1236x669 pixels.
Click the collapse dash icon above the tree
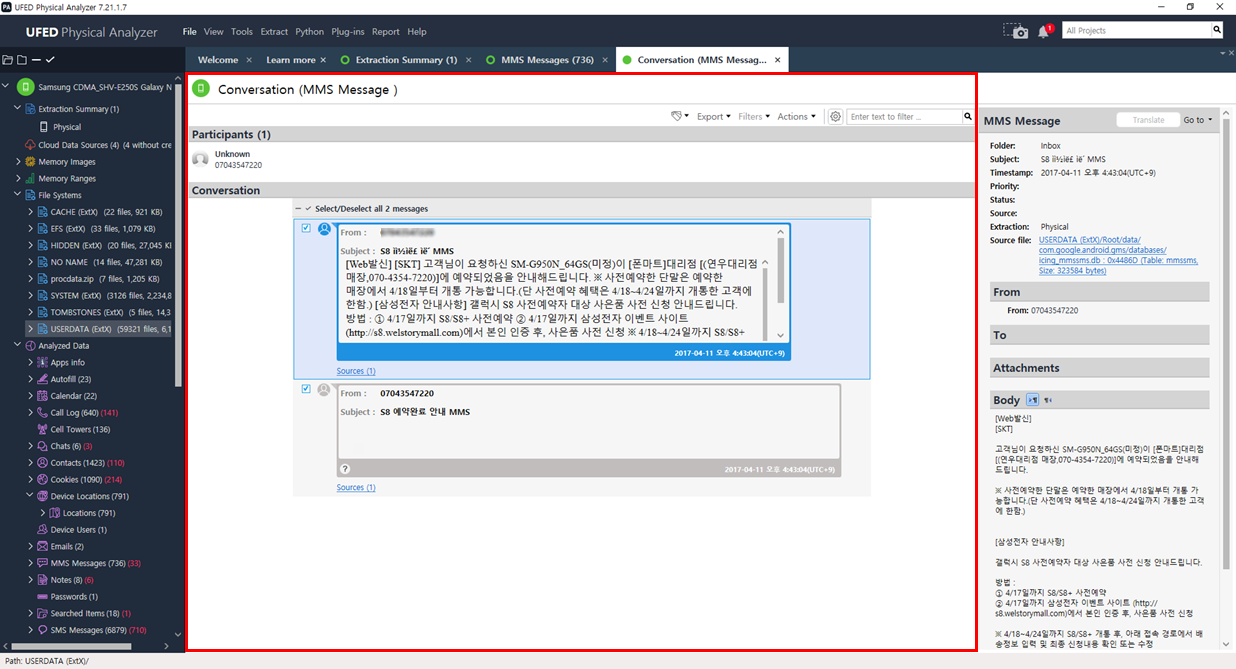36,60
